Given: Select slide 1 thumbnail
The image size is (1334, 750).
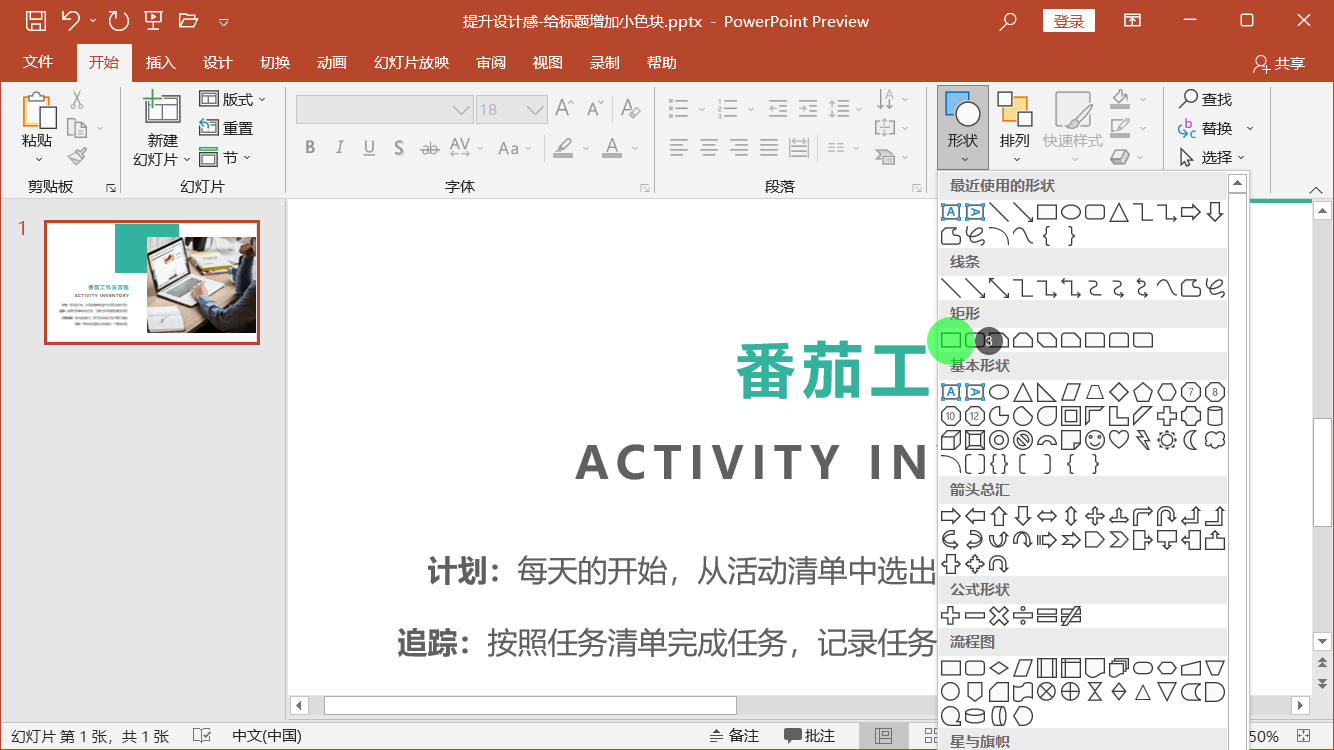Looking at the screenshot, I should pos(152,283).
